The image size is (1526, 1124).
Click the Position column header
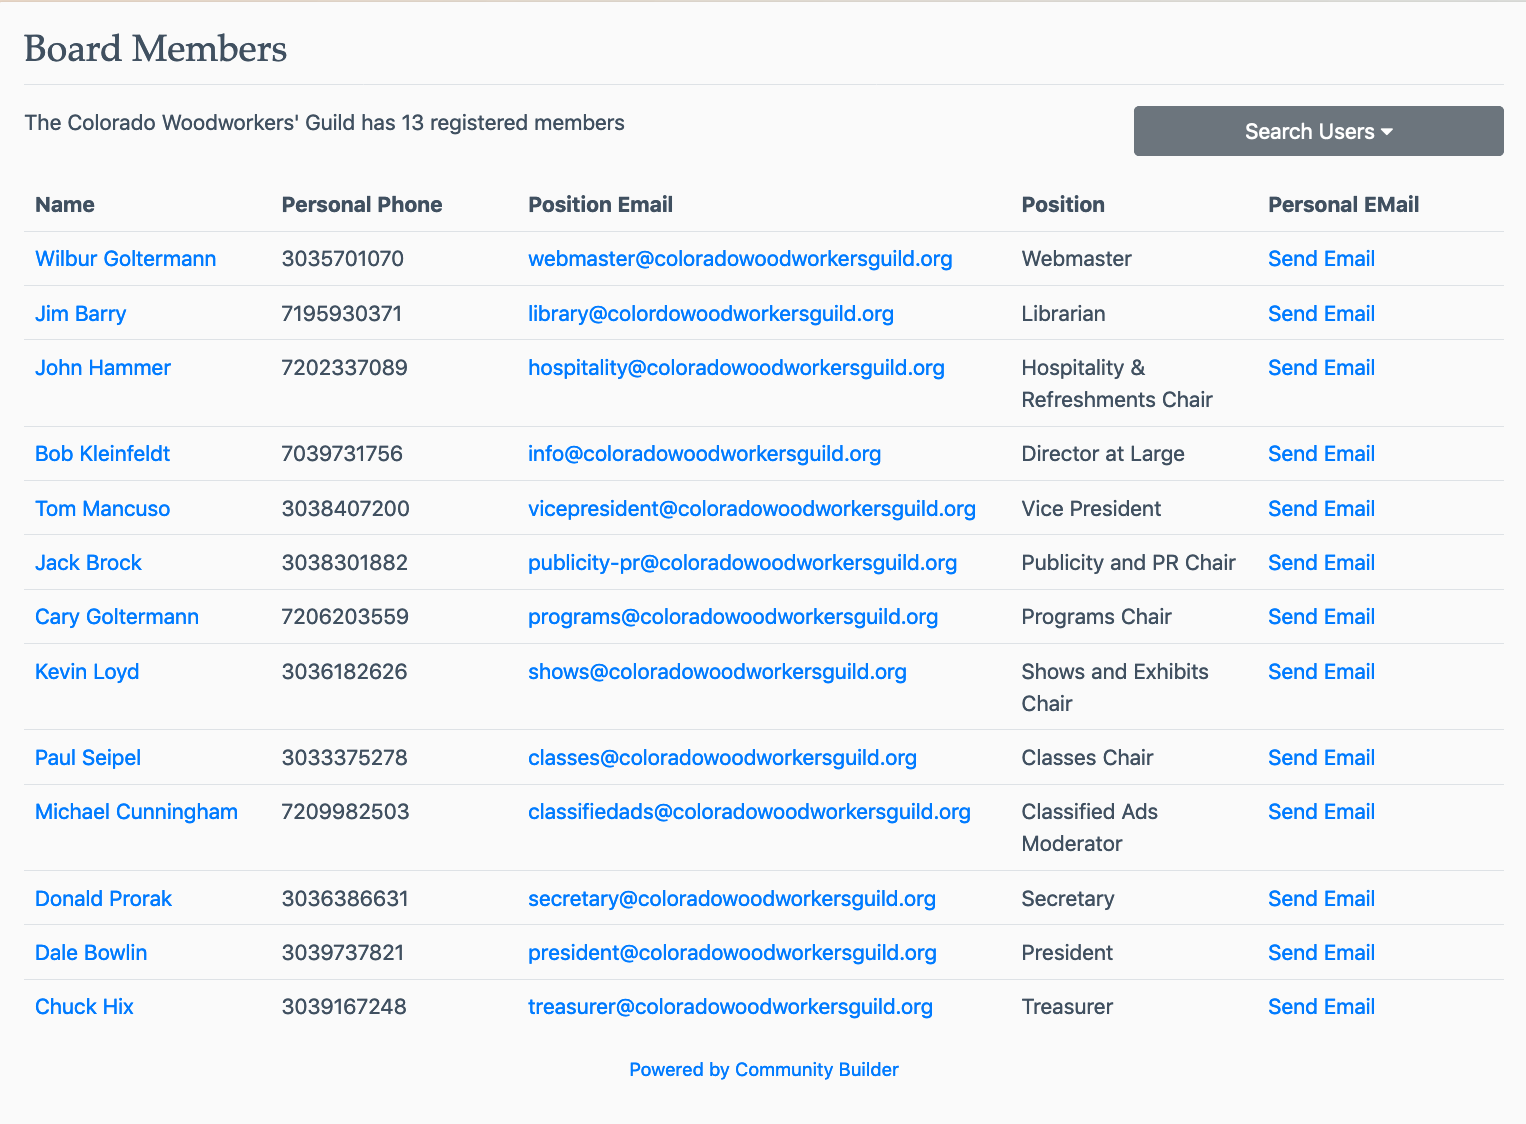tap(1063, 205)
